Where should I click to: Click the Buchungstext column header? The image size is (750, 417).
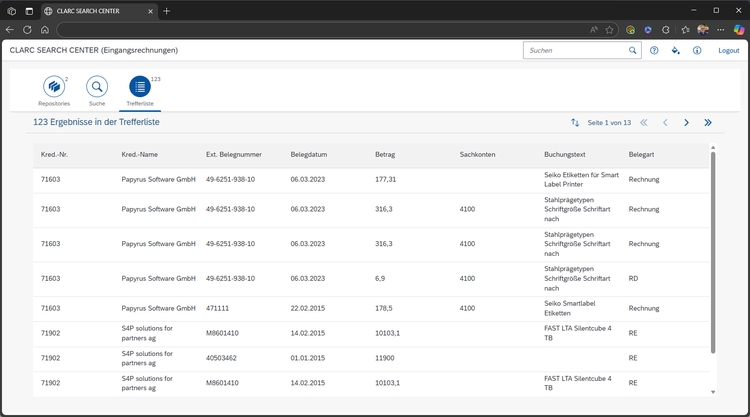click(564, 154)
